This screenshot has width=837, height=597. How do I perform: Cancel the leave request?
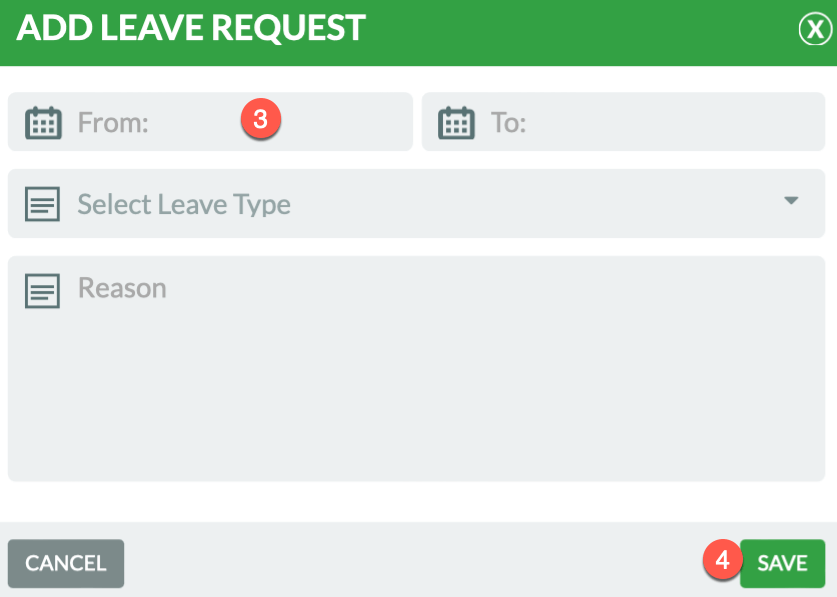pos(66,563)
